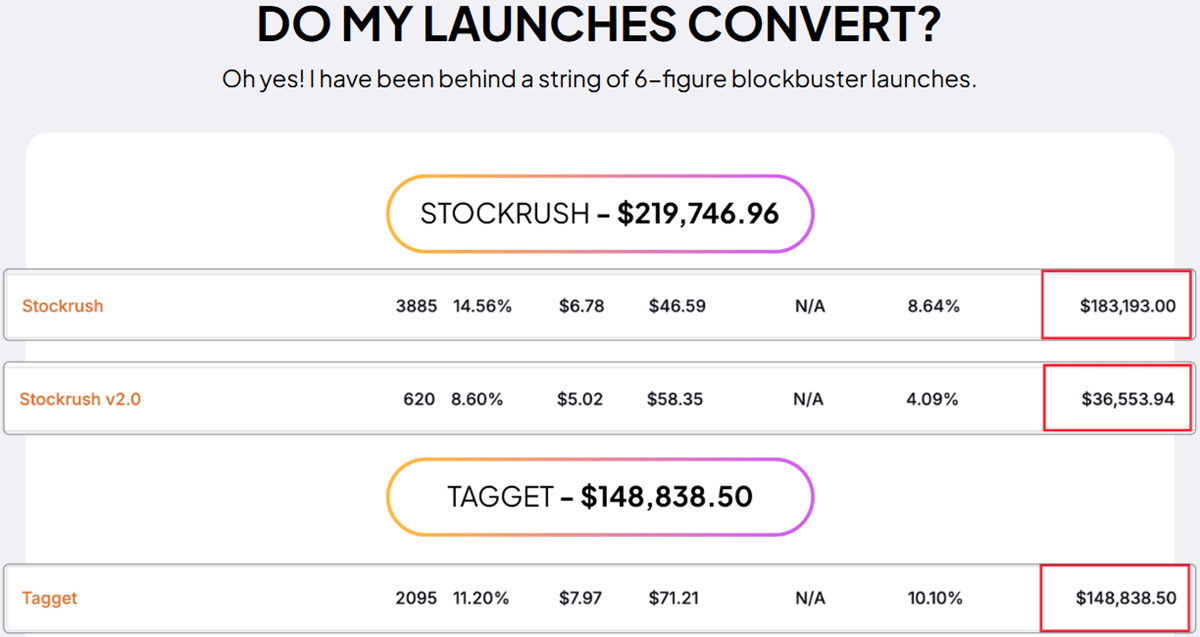
Task: Click the 2095 sales count
Action: point(416,599)
